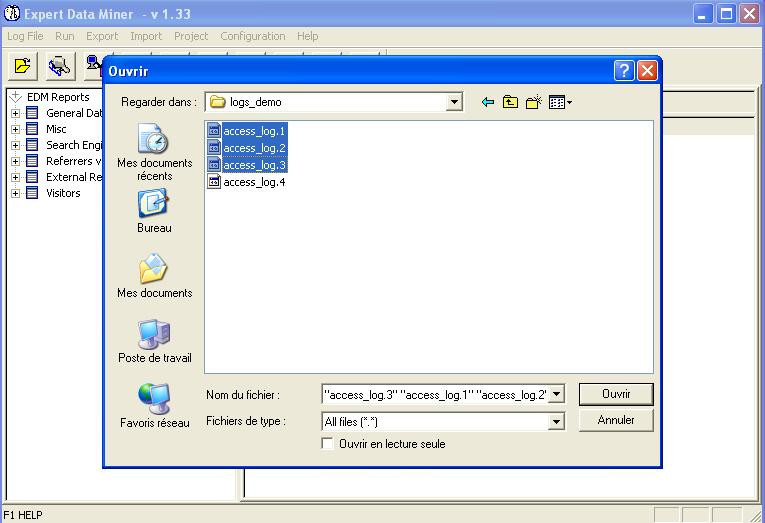765x523 pixels.
Task: Minimize the Expert Data Miner window
Action: 703,14
